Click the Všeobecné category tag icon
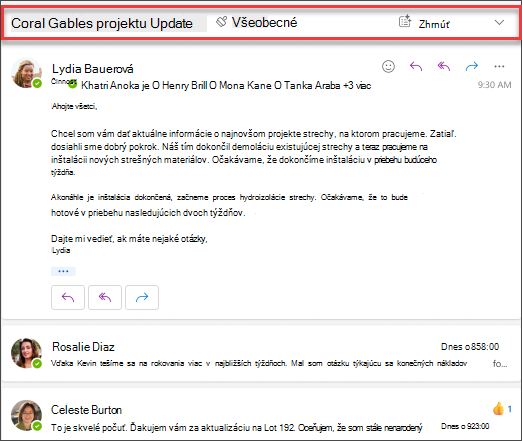The image size is (522, 441). 221,22
